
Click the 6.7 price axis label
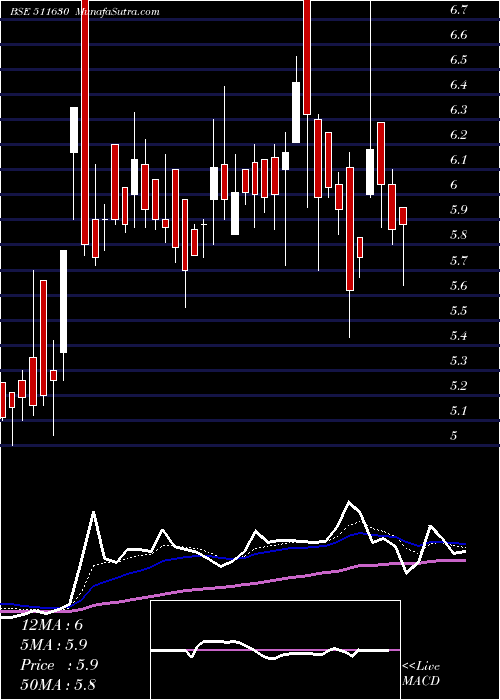pyautogui.click(x=459, y=10)
